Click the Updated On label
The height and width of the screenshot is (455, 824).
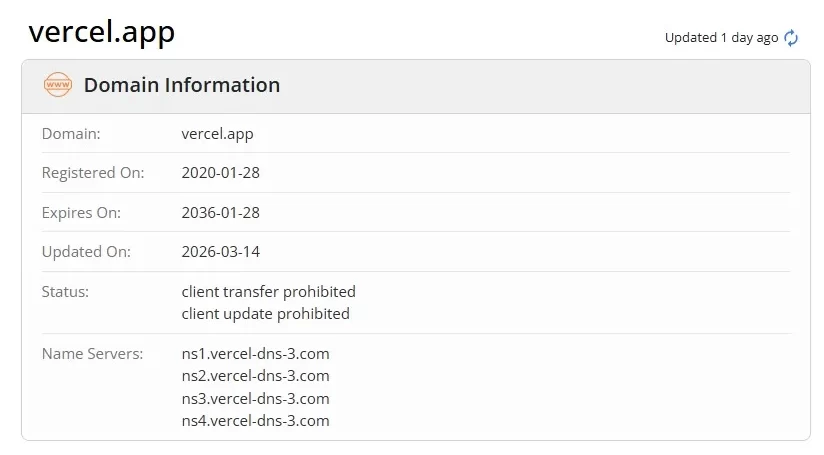[86, 252]
